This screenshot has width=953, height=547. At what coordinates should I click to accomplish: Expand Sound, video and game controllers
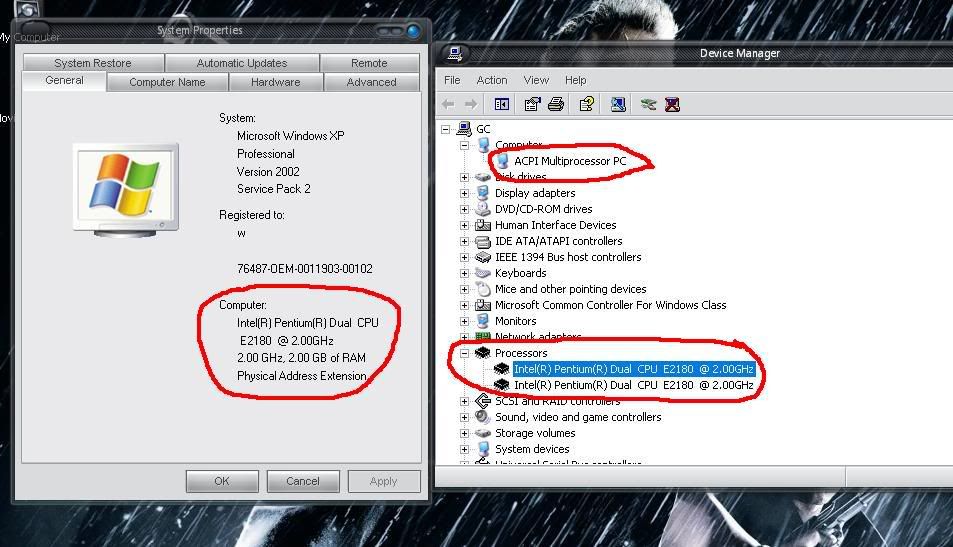click(465, 417)
